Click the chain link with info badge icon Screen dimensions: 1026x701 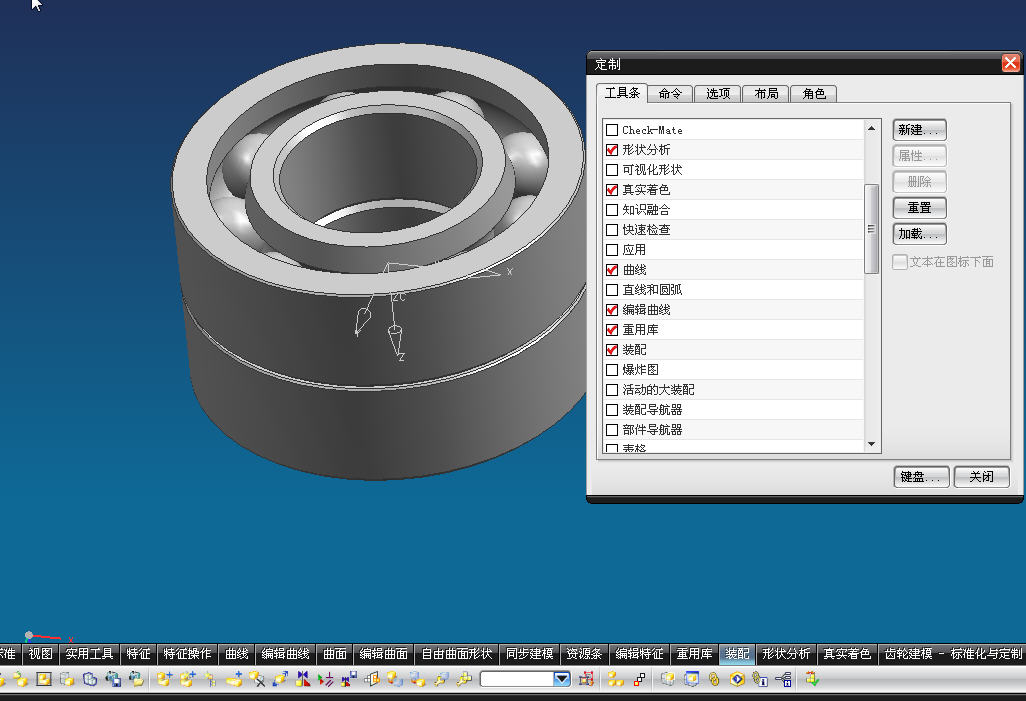click(x=760, y=679)
